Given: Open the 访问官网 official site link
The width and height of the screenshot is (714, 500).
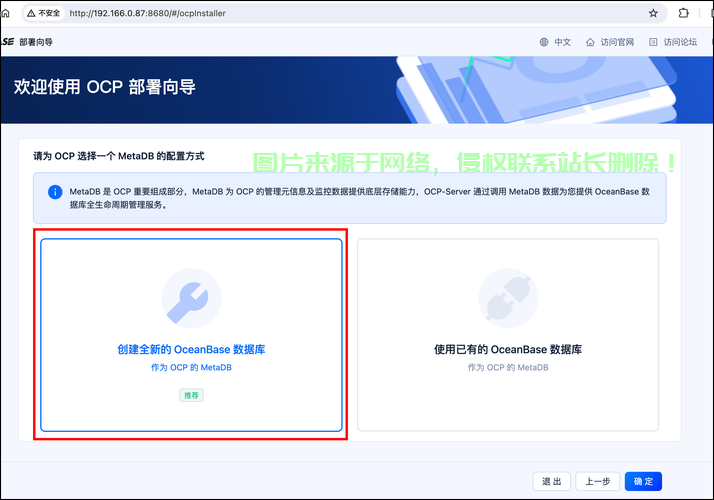Looking at the screenshot, I should [610, 42].
